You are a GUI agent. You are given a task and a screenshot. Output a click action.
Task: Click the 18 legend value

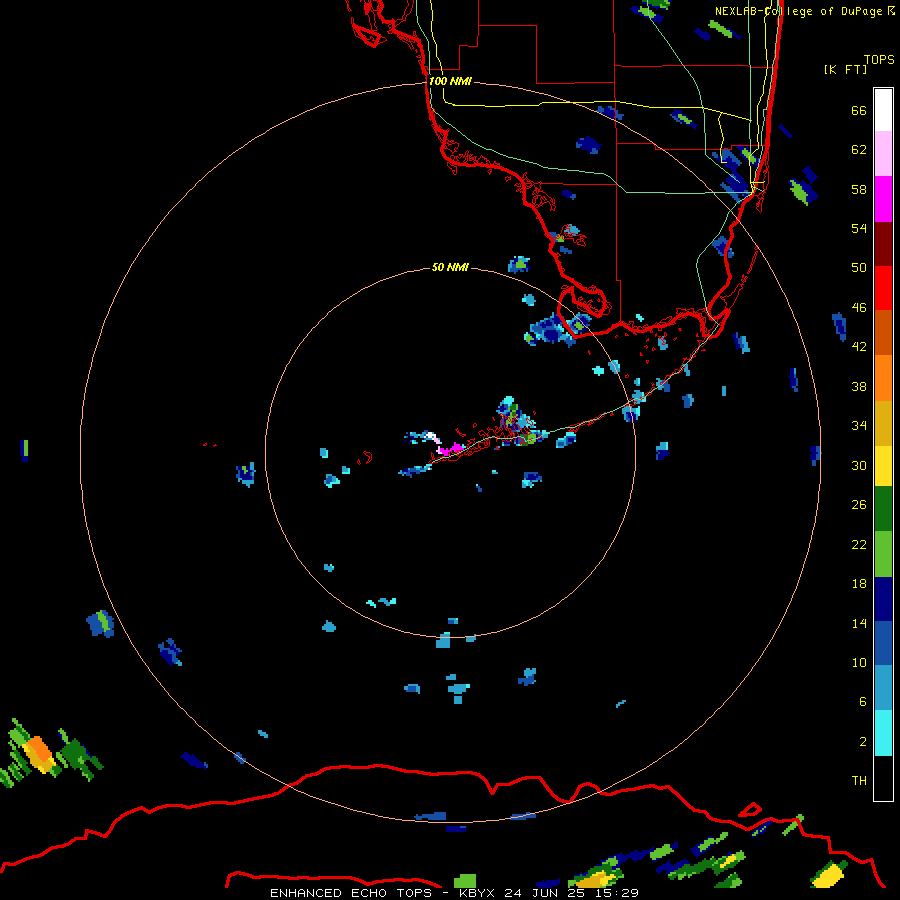click(x=859, y=584)
